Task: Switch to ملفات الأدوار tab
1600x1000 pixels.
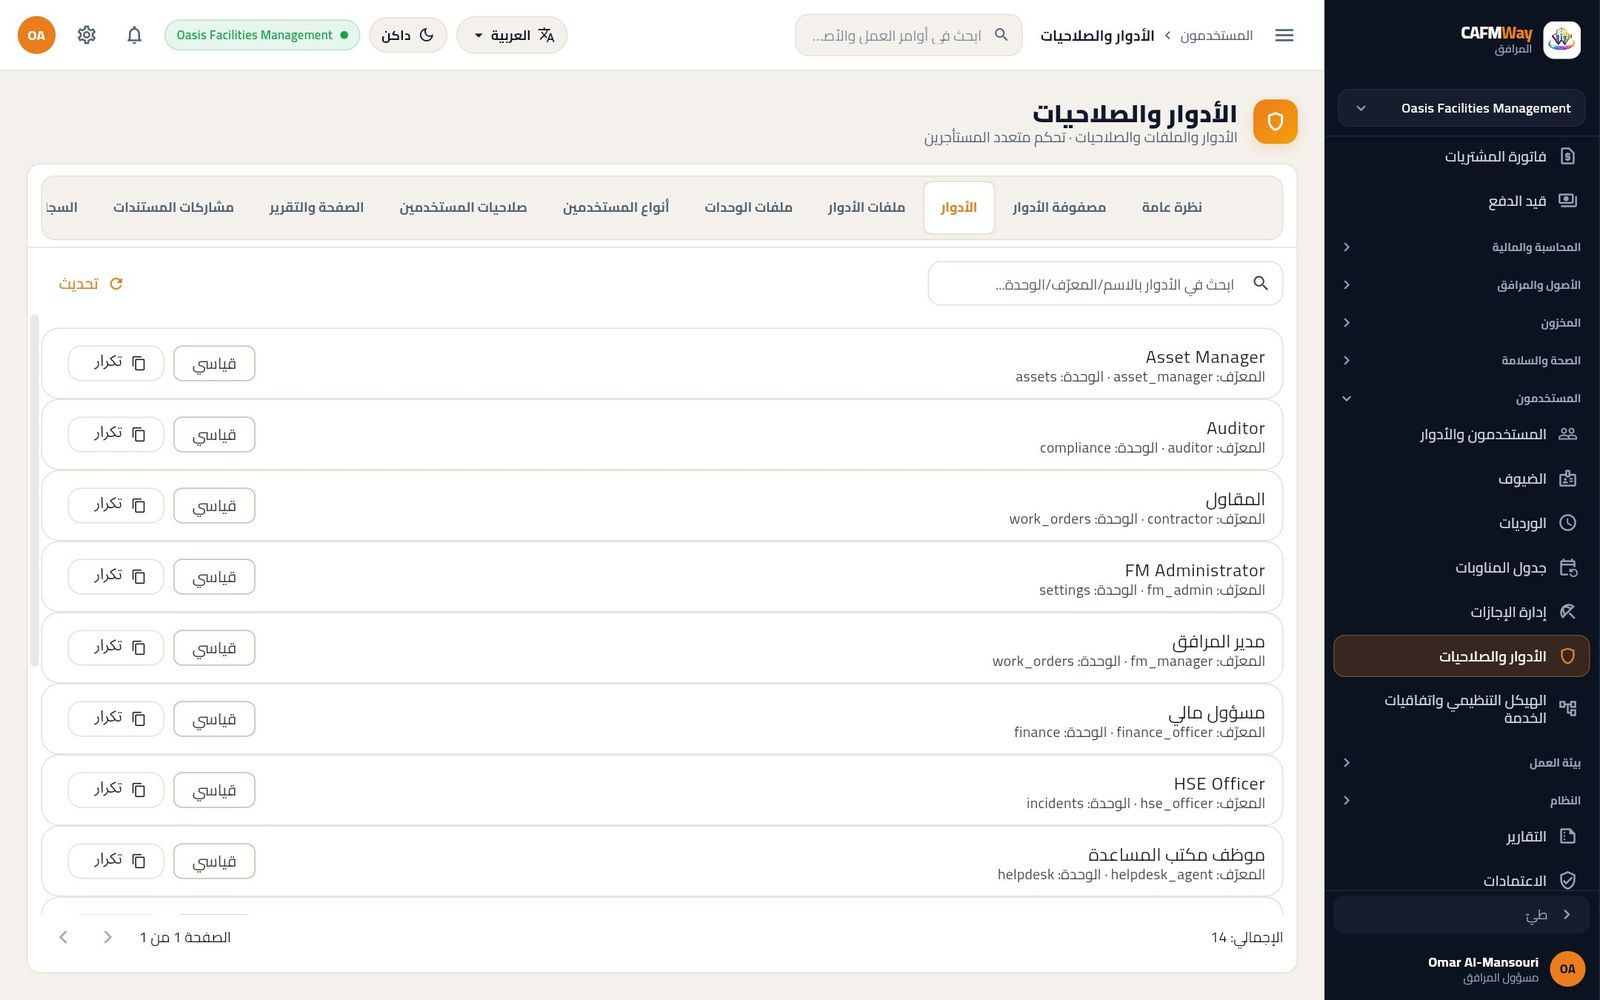Action: 866,207
